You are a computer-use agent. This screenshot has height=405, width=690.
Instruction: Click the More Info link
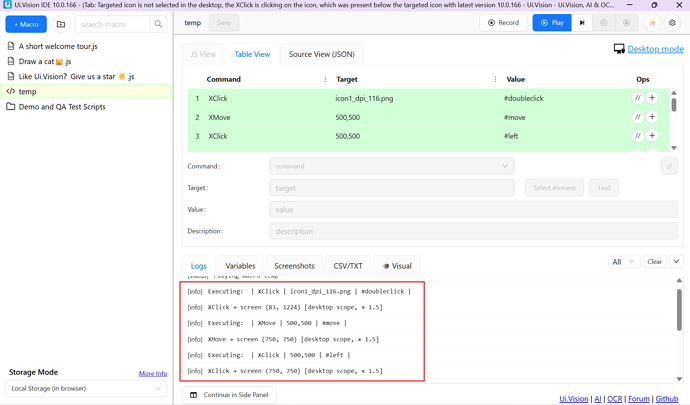click(x=153, y=373)
